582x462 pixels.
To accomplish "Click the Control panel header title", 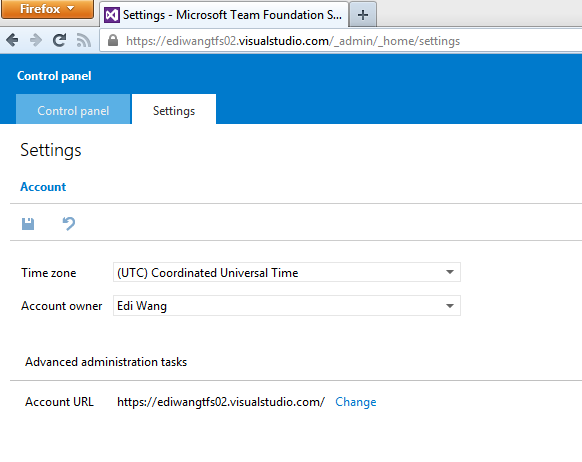I will (54, 76).
